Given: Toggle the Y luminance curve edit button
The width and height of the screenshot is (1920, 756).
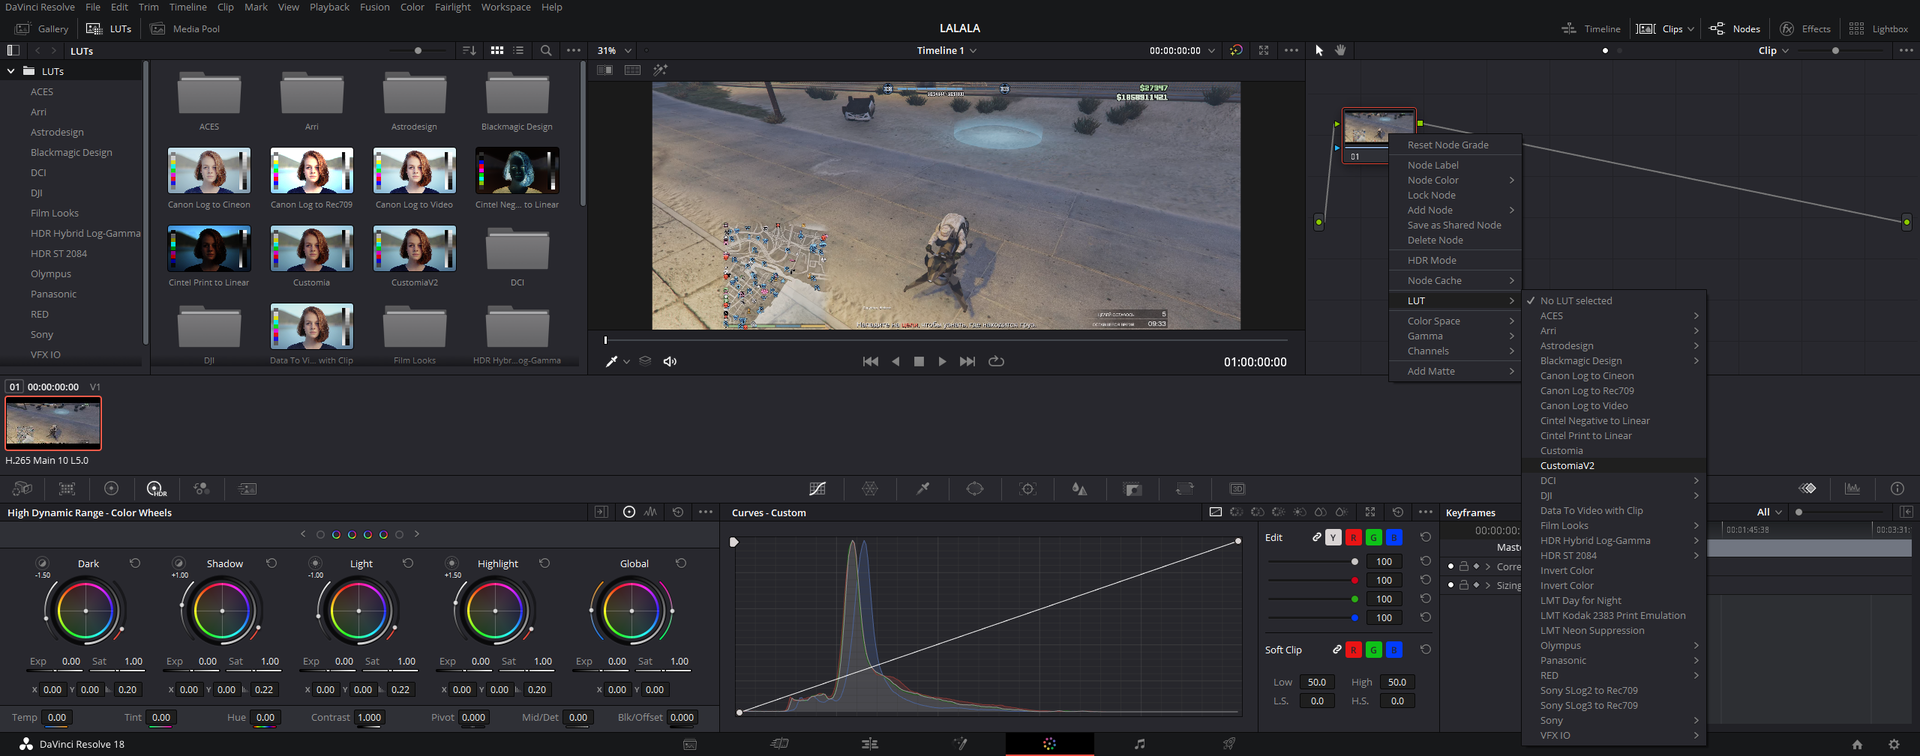Looking at the screenshot, I should click(x=1333, y=538).
